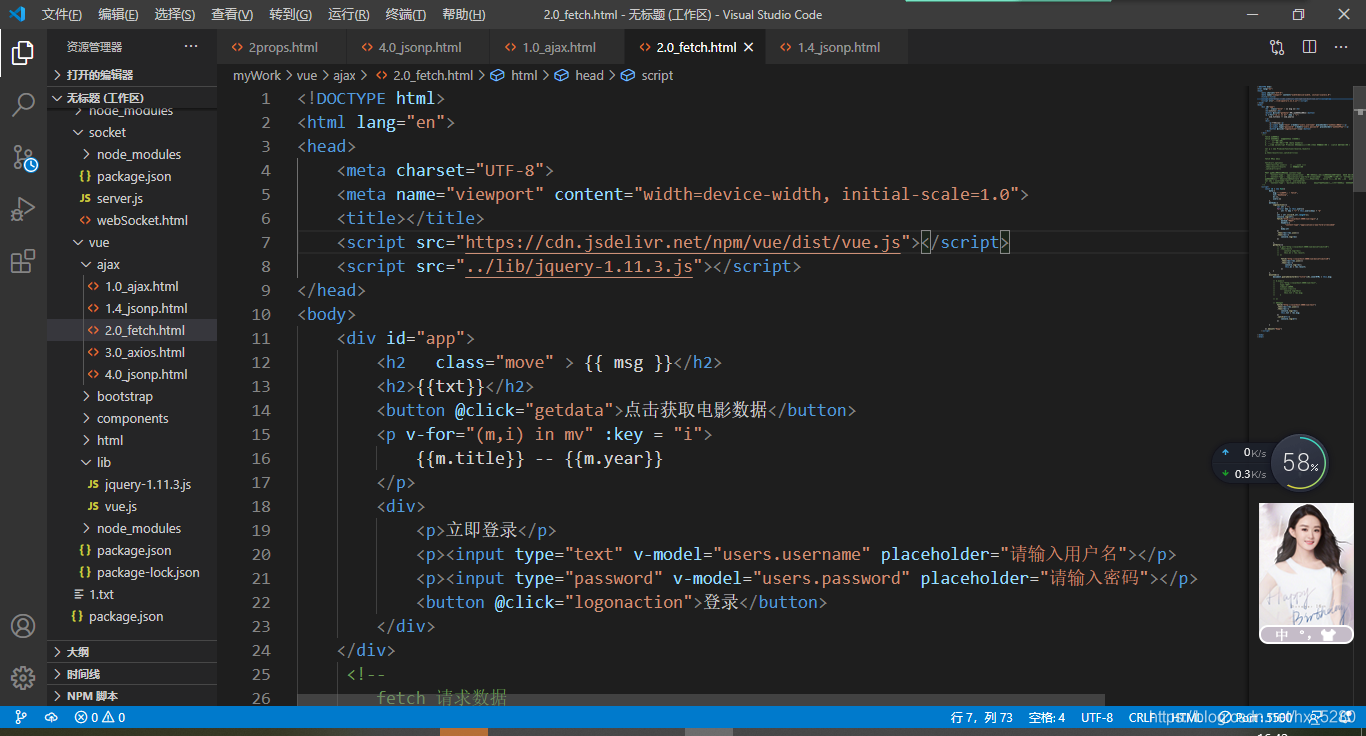This screenshot has width=1366, height=736.
Task: Click the script symbol icon in breadcrumb
Action: click(x=628, y=75)
